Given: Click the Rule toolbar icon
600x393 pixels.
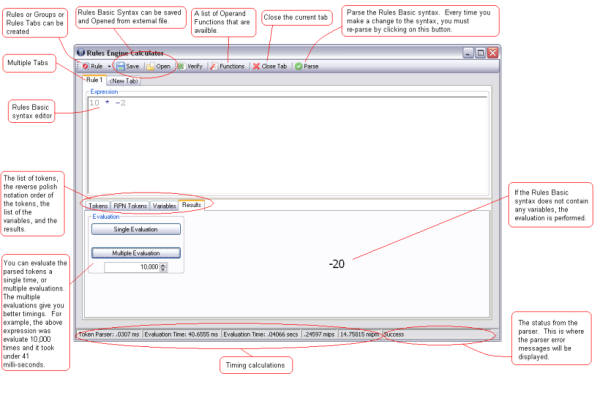Looking at the screenshot, I should (86, 66).
